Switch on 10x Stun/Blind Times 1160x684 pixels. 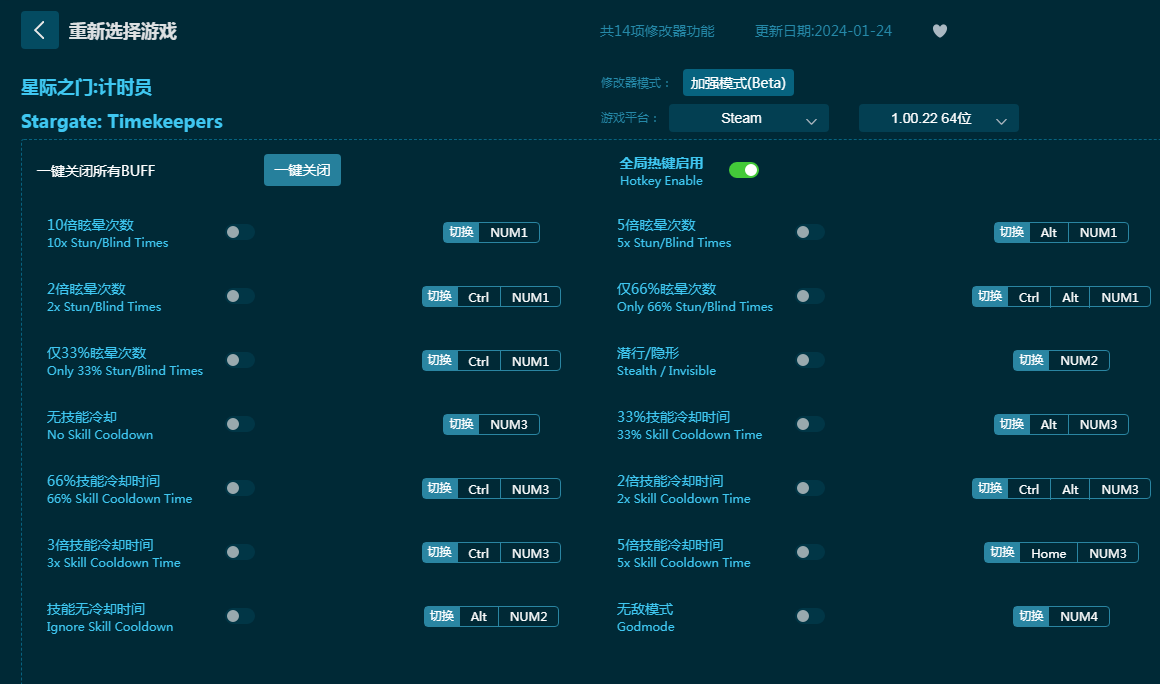pos(239,232)
